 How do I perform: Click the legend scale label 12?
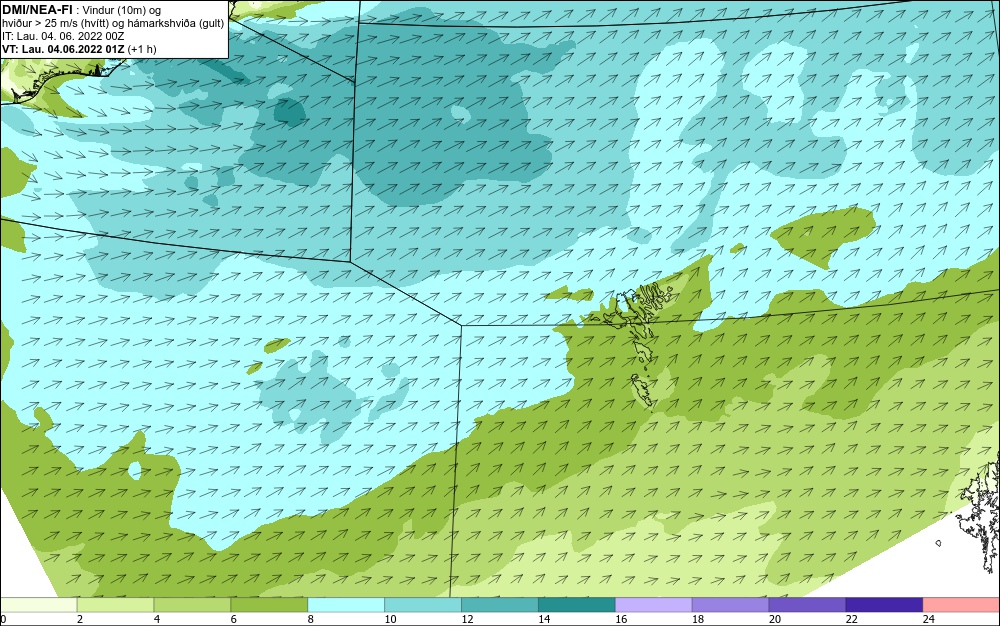point(467,619)
